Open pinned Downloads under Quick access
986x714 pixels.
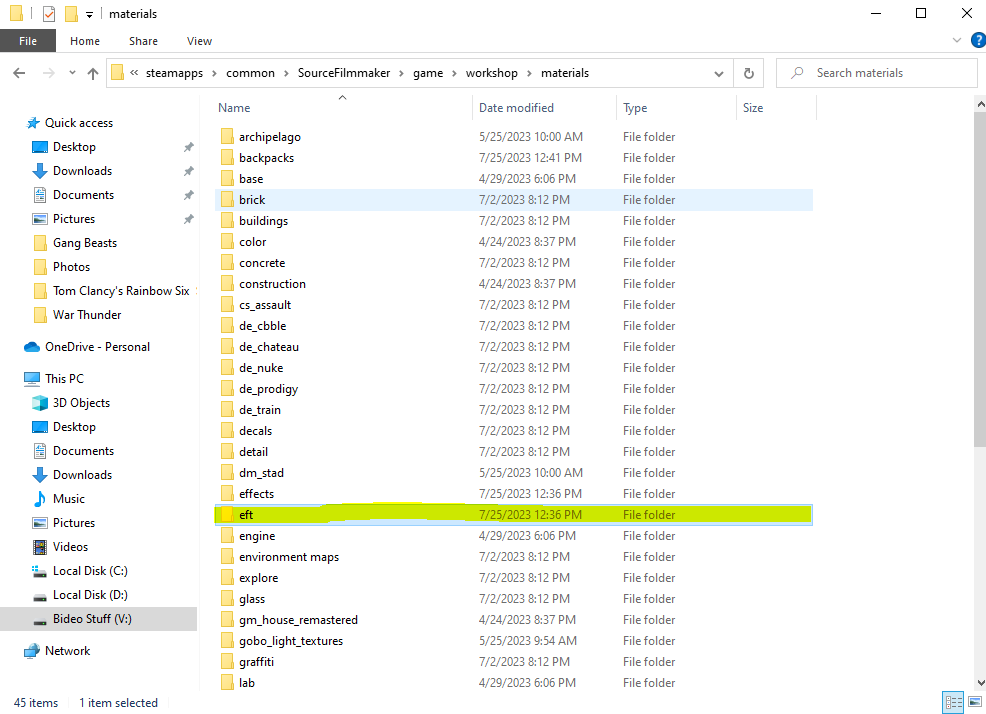pos(82,170)
